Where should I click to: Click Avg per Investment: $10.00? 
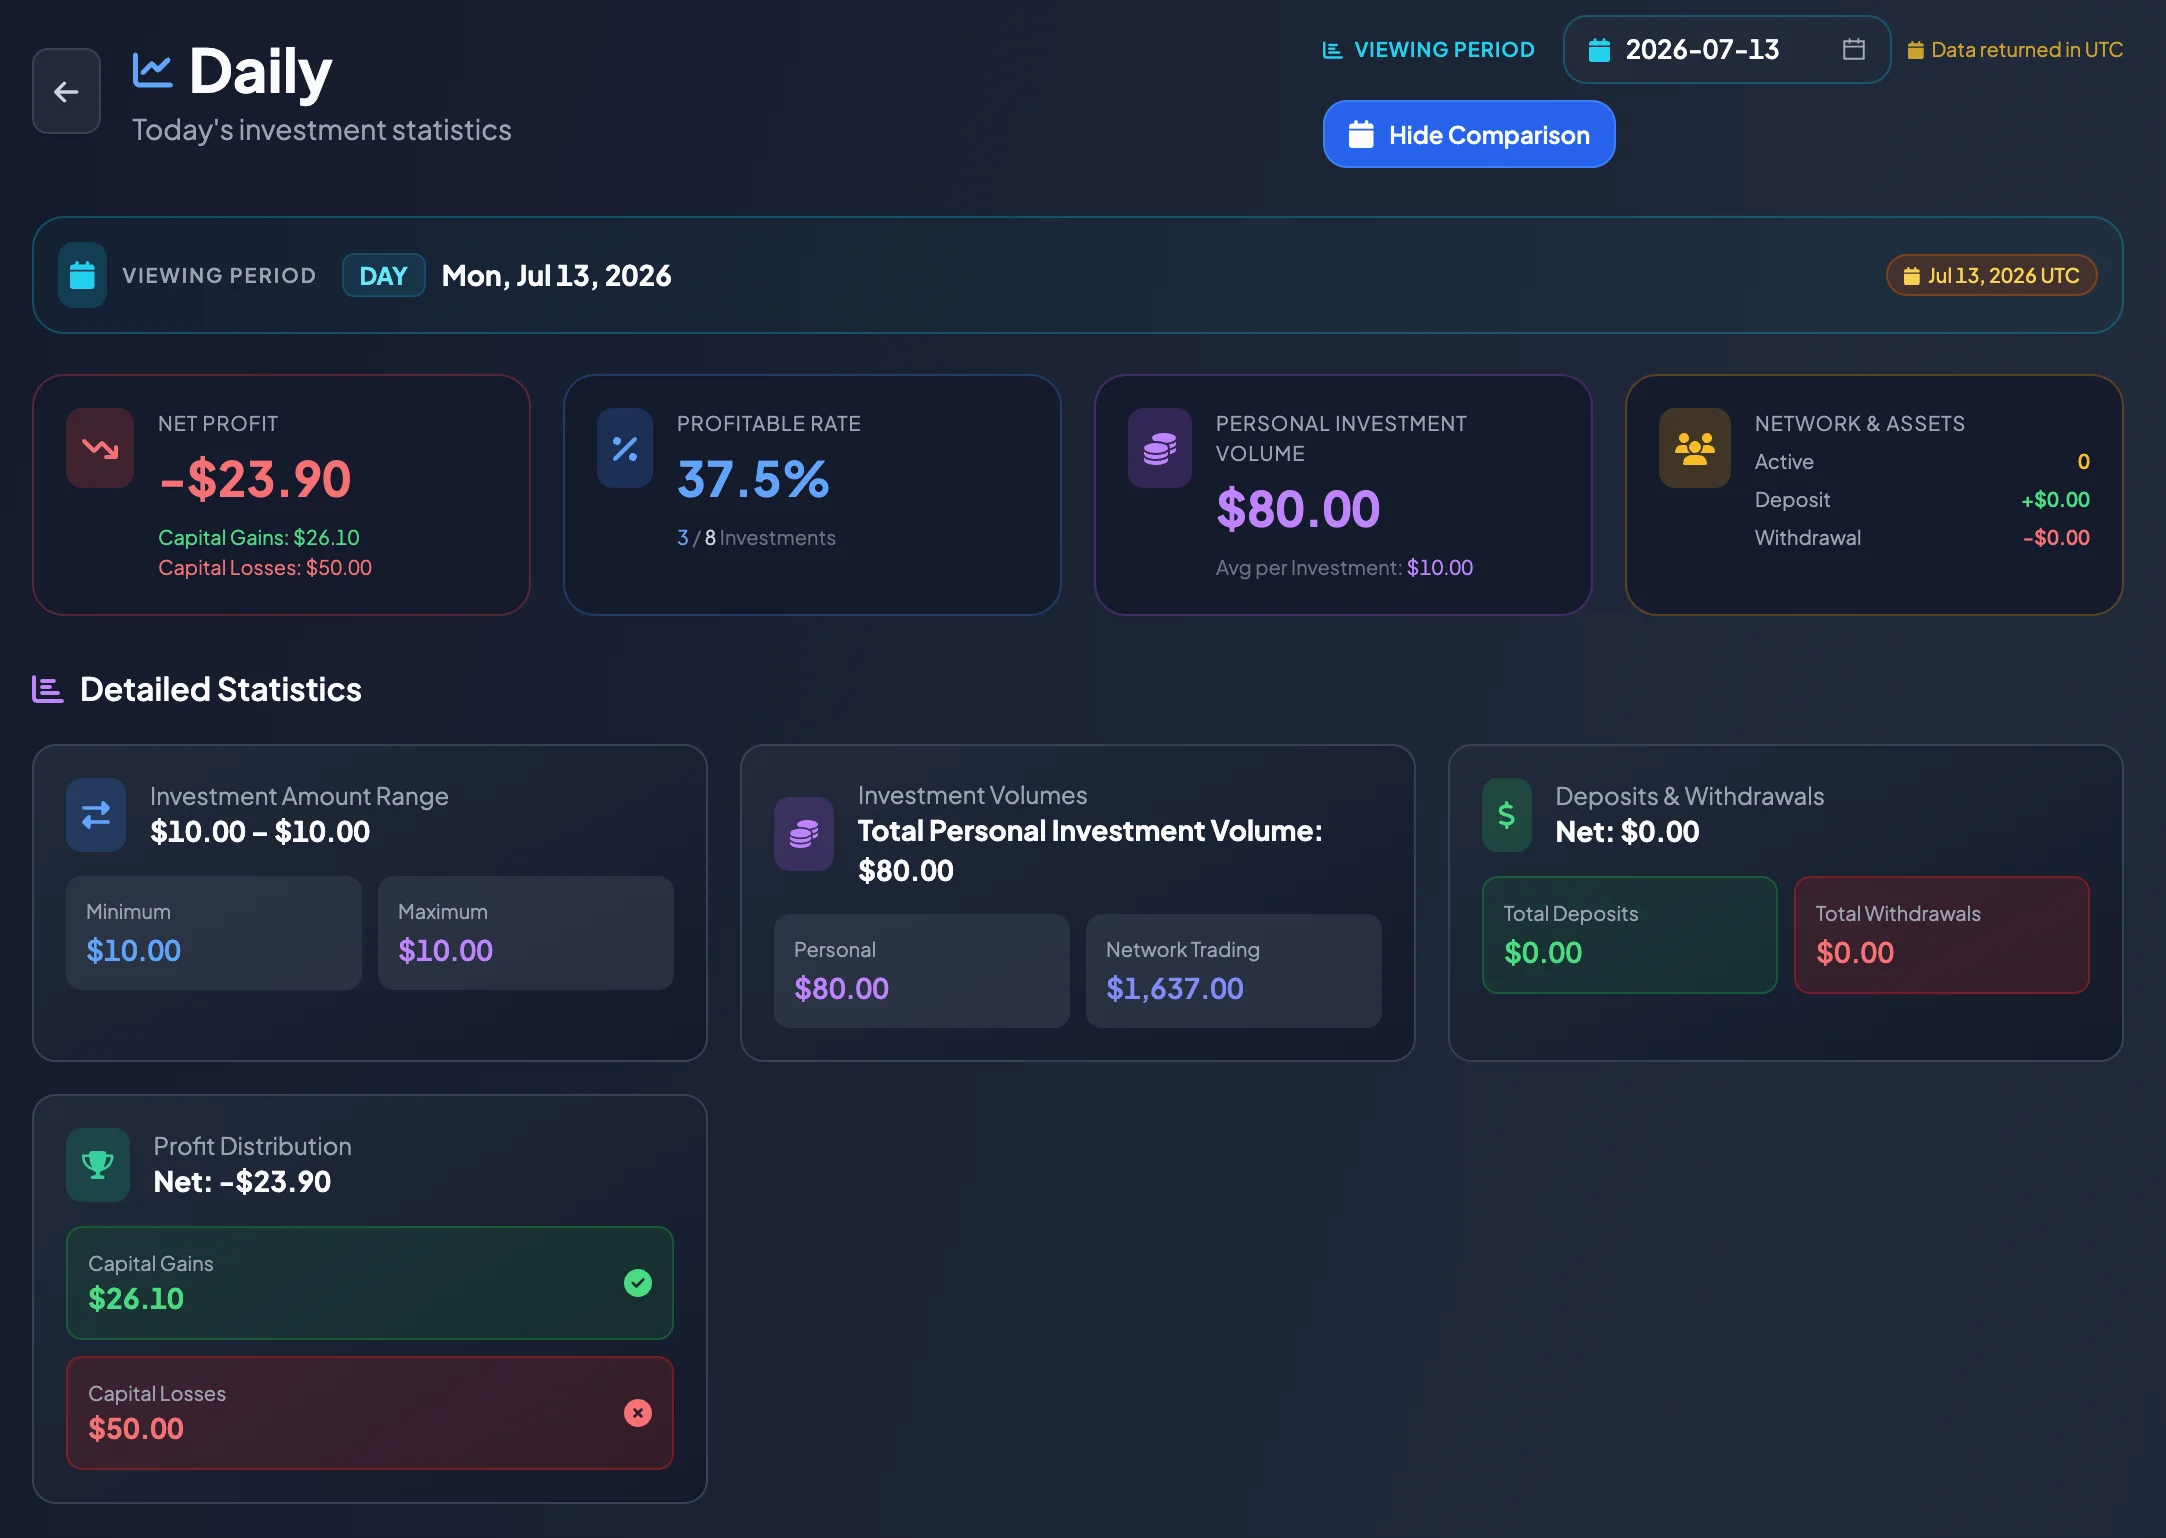click(x=1344, y=568)
